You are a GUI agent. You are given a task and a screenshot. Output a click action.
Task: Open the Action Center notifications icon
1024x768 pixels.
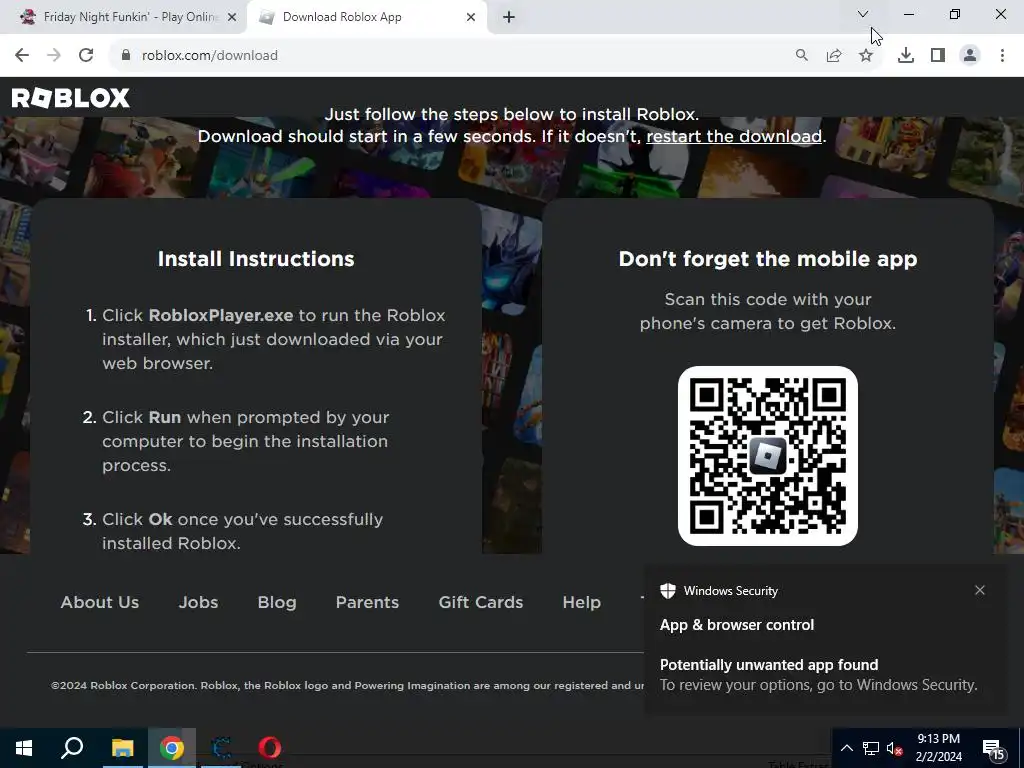995,748
